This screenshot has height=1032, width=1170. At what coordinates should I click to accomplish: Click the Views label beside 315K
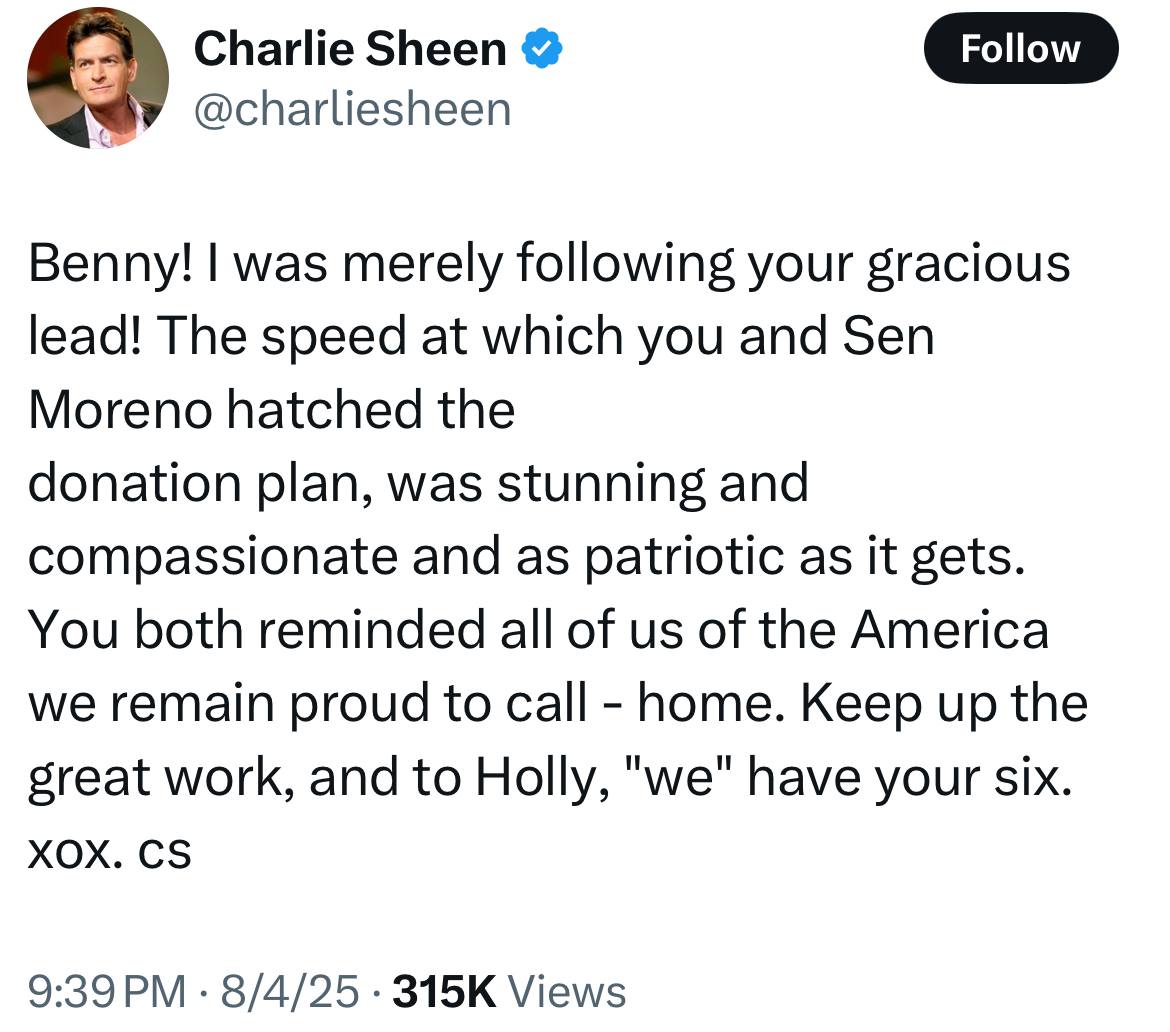click(567, 992)
